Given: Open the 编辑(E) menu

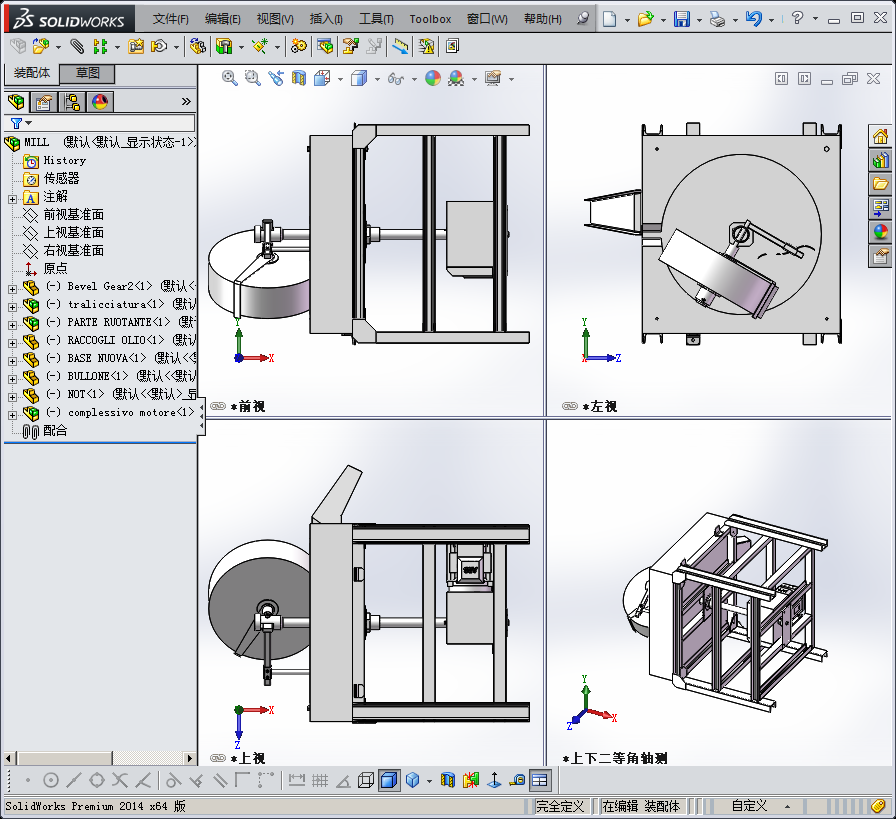Looking at the screenshot, I should [x=223, y=19].
